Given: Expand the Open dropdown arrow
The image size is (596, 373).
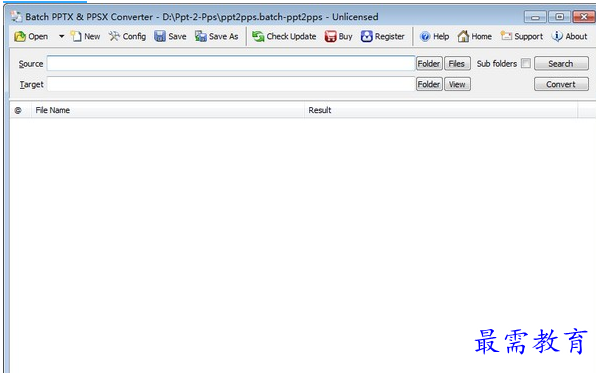Looking at the screenshot, I should (61, 37).
